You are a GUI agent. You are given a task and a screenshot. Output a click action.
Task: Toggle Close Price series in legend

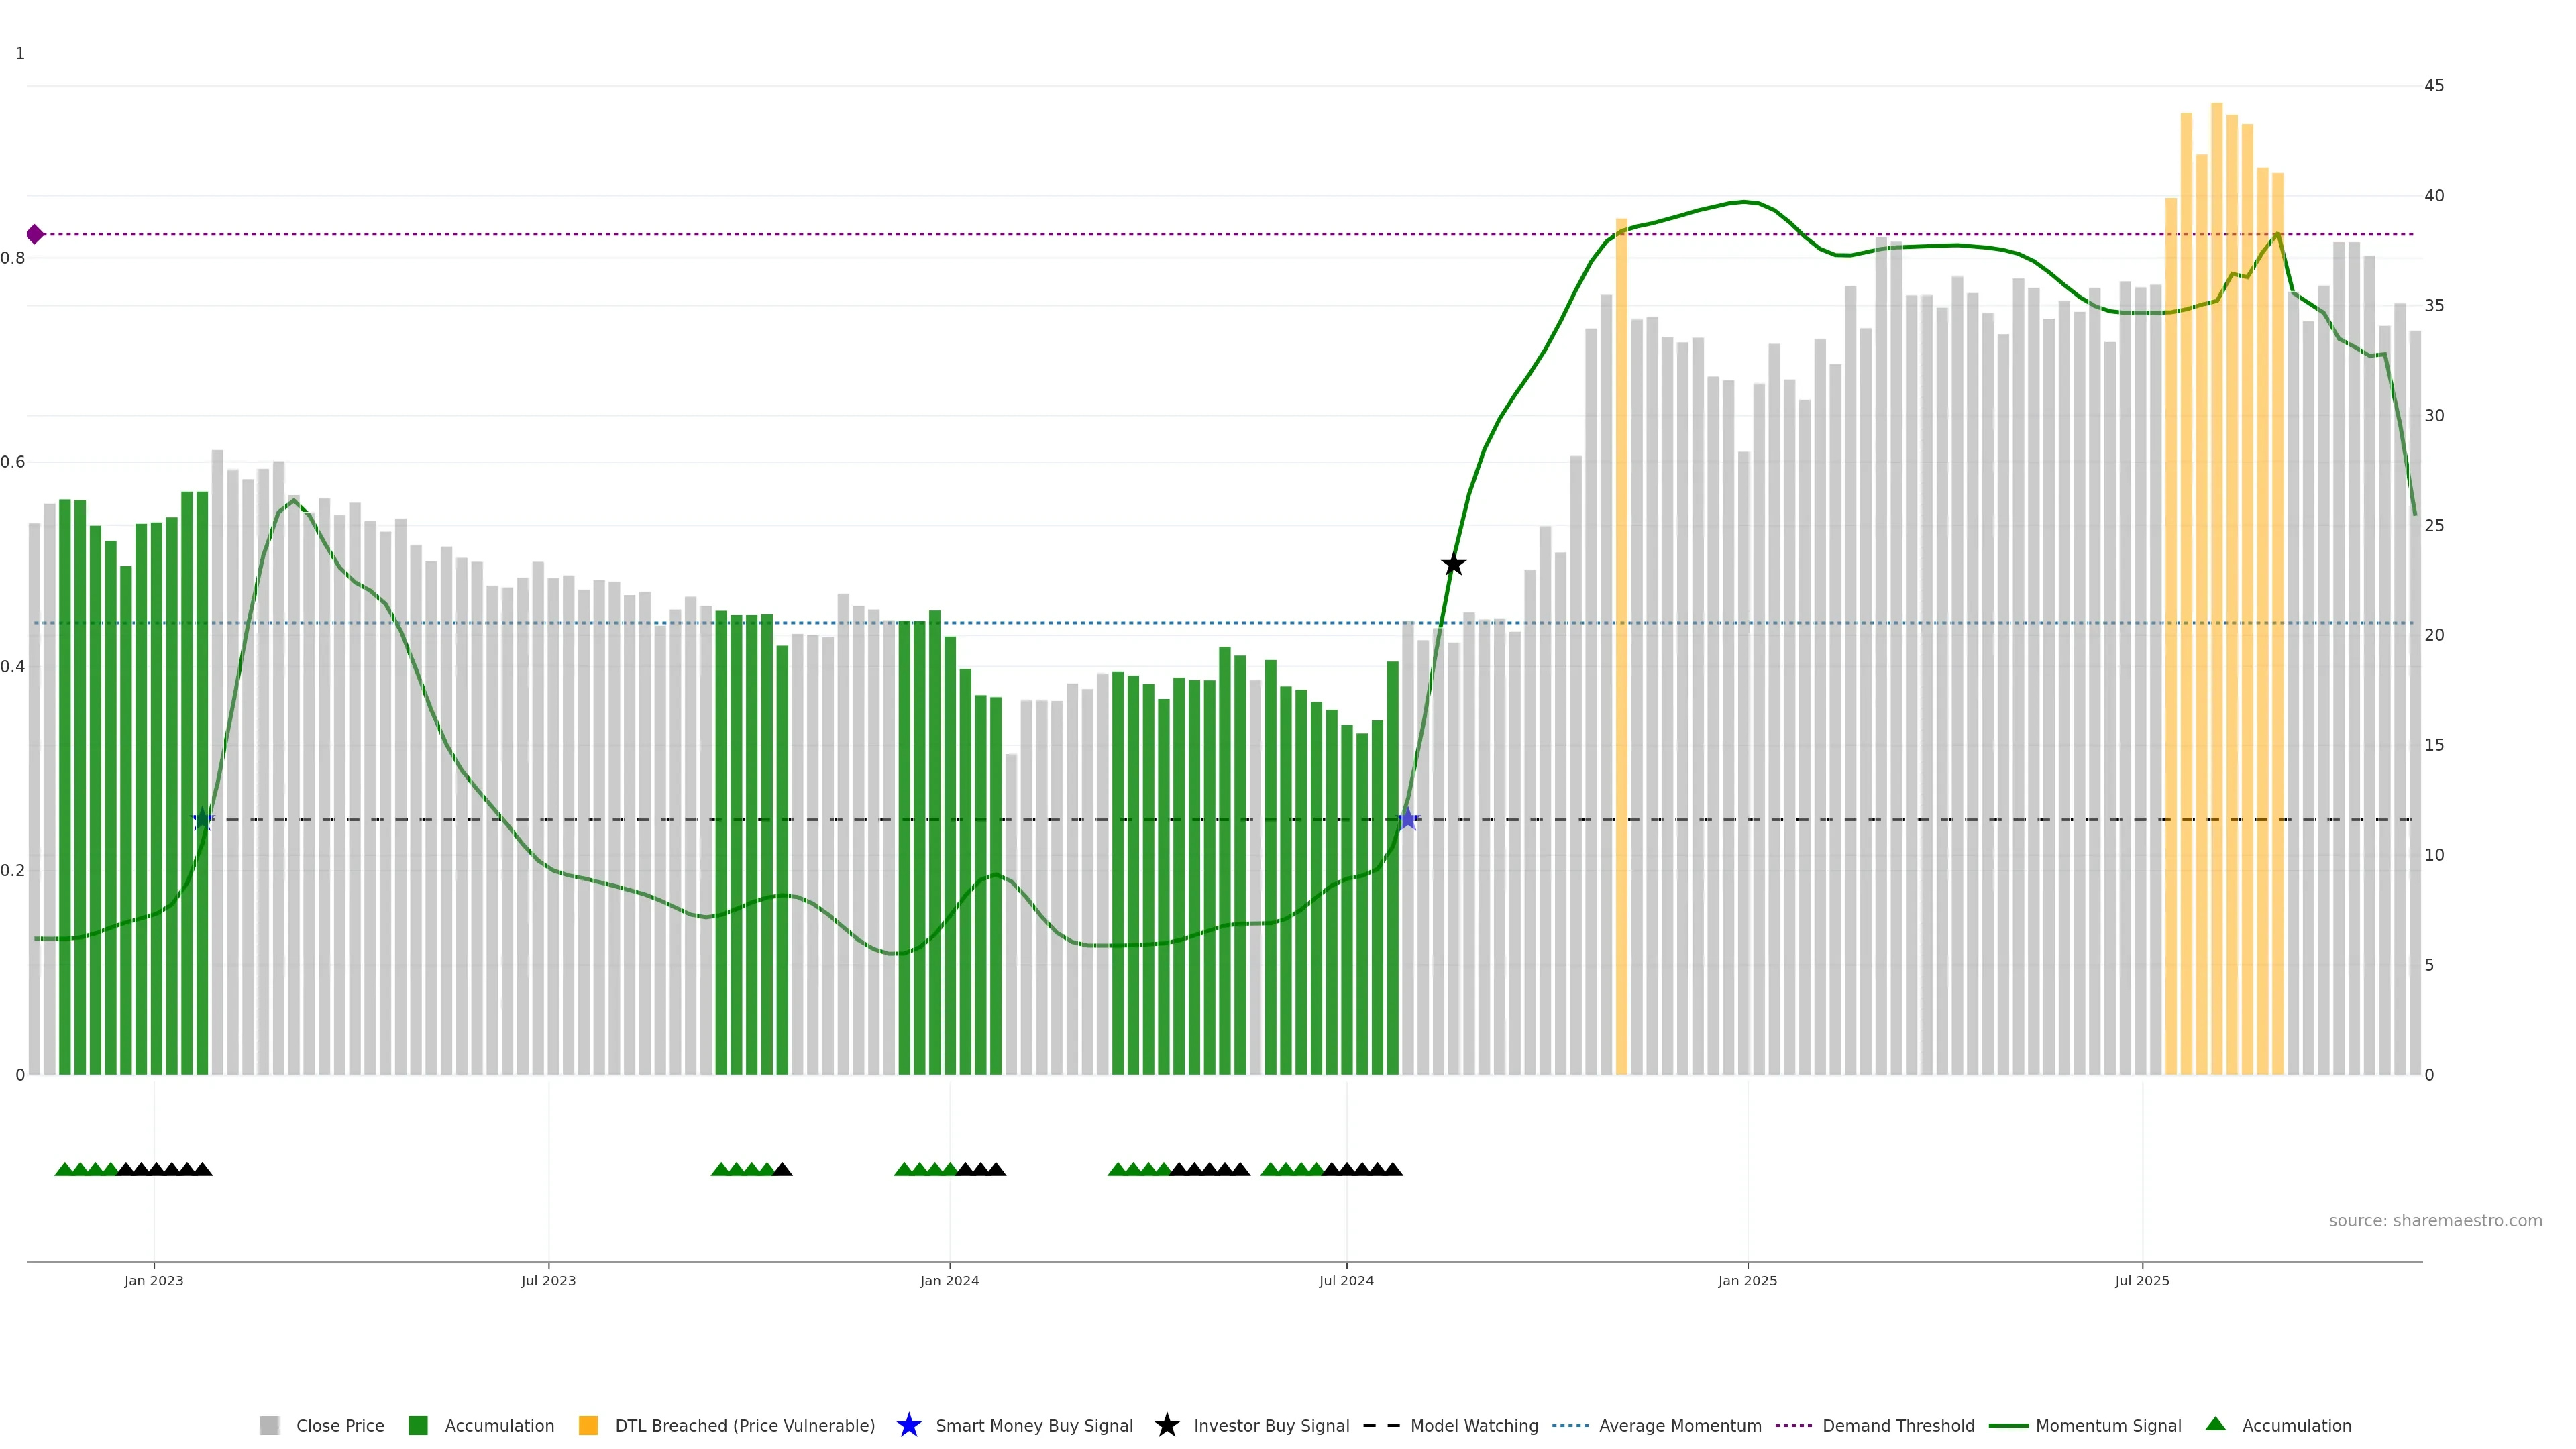pos(339,1425)
